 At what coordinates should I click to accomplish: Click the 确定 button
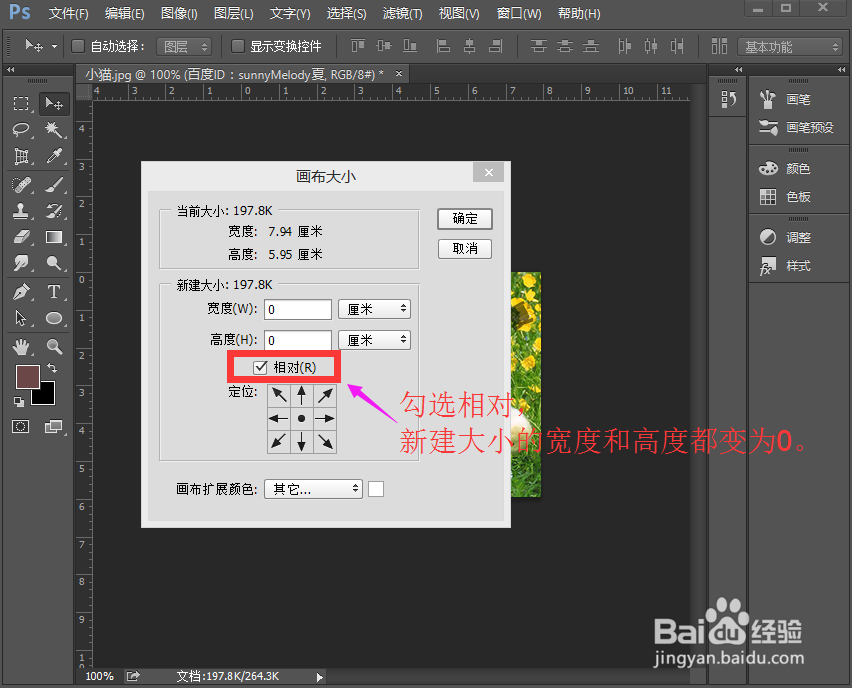click(465, 218)
